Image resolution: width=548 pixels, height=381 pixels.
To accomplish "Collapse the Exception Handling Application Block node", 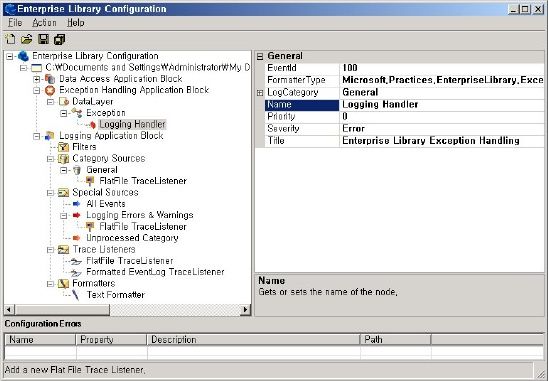I will [37, 91].
